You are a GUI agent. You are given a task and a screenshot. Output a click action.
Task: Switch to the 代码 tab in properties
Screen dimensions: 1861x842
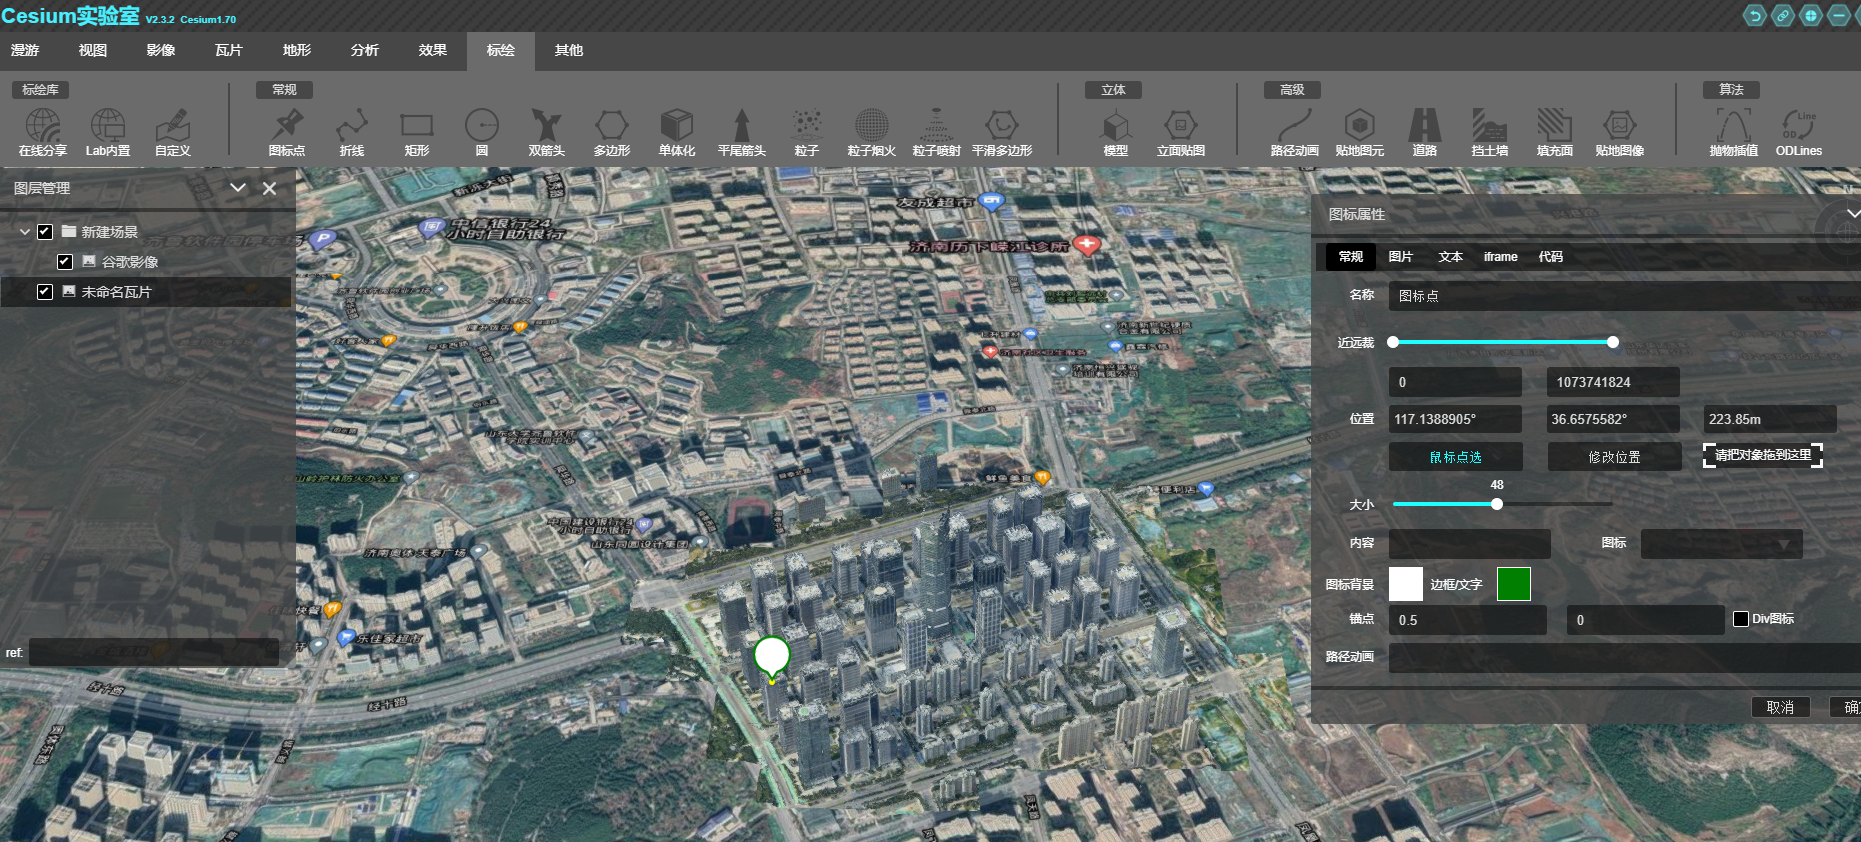pyautogui.click(x=1551, y=257)
